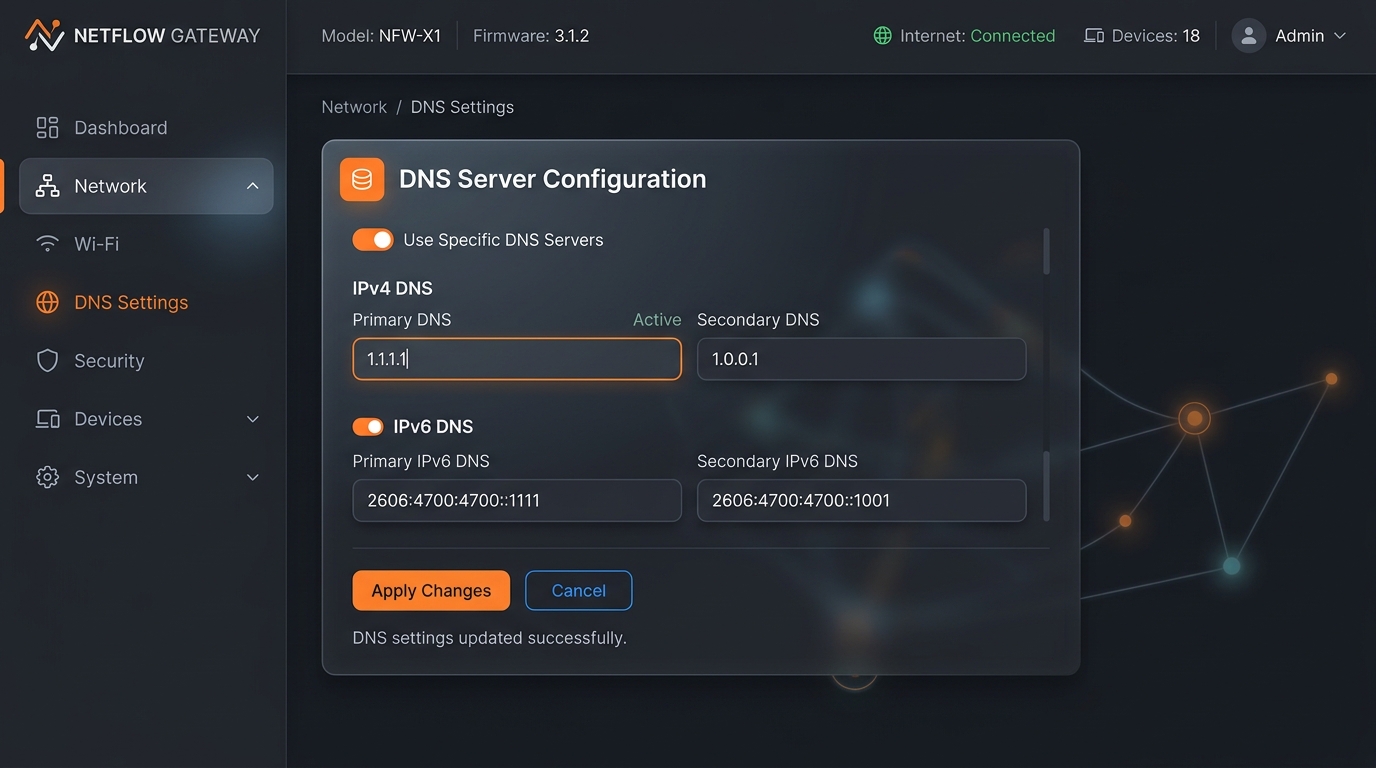Screen dimensions: 1376x768
Task: Click the Network topology icon in sidebar
Action: coord(47,186)
